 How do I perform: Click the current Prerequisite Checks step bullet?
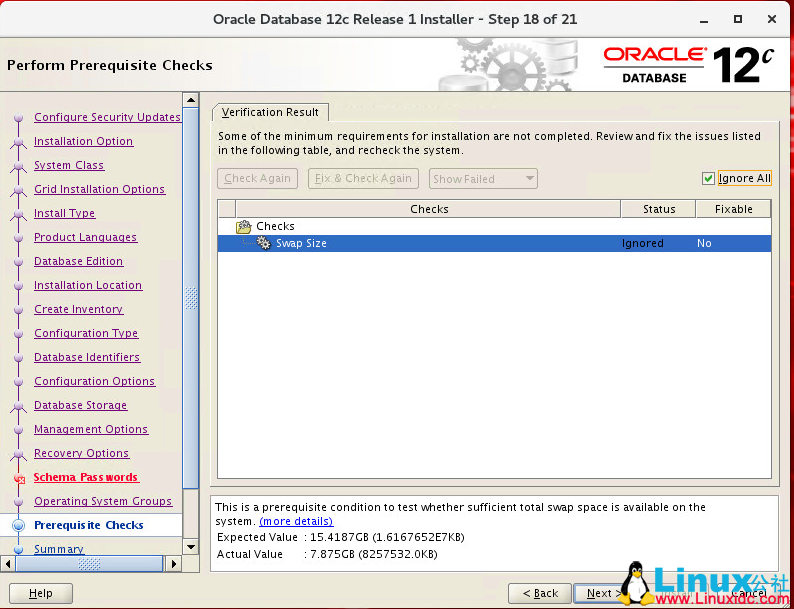click(19, 525)
